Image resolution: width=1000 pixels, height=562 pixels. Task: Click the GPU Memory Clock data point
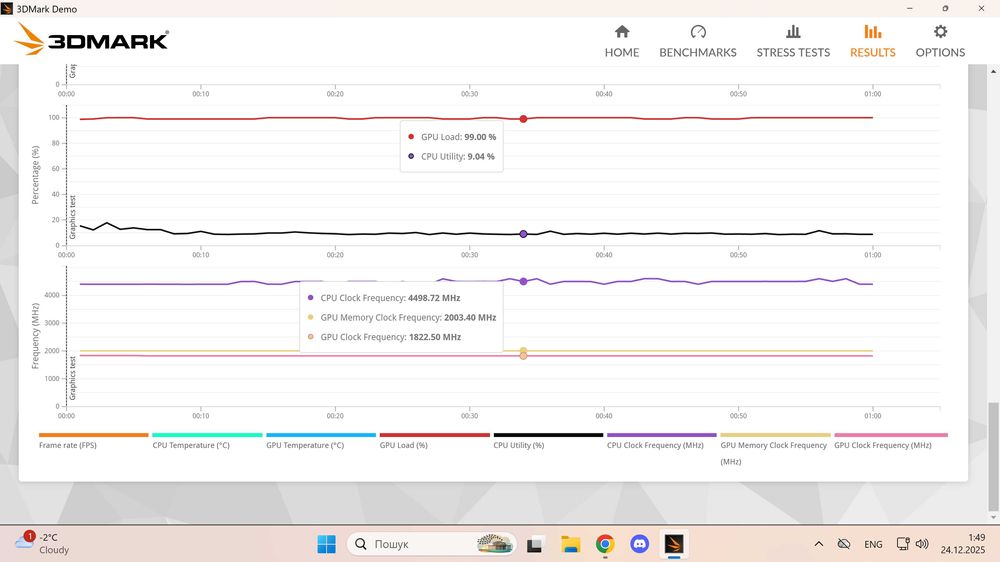tap(523, 351)
